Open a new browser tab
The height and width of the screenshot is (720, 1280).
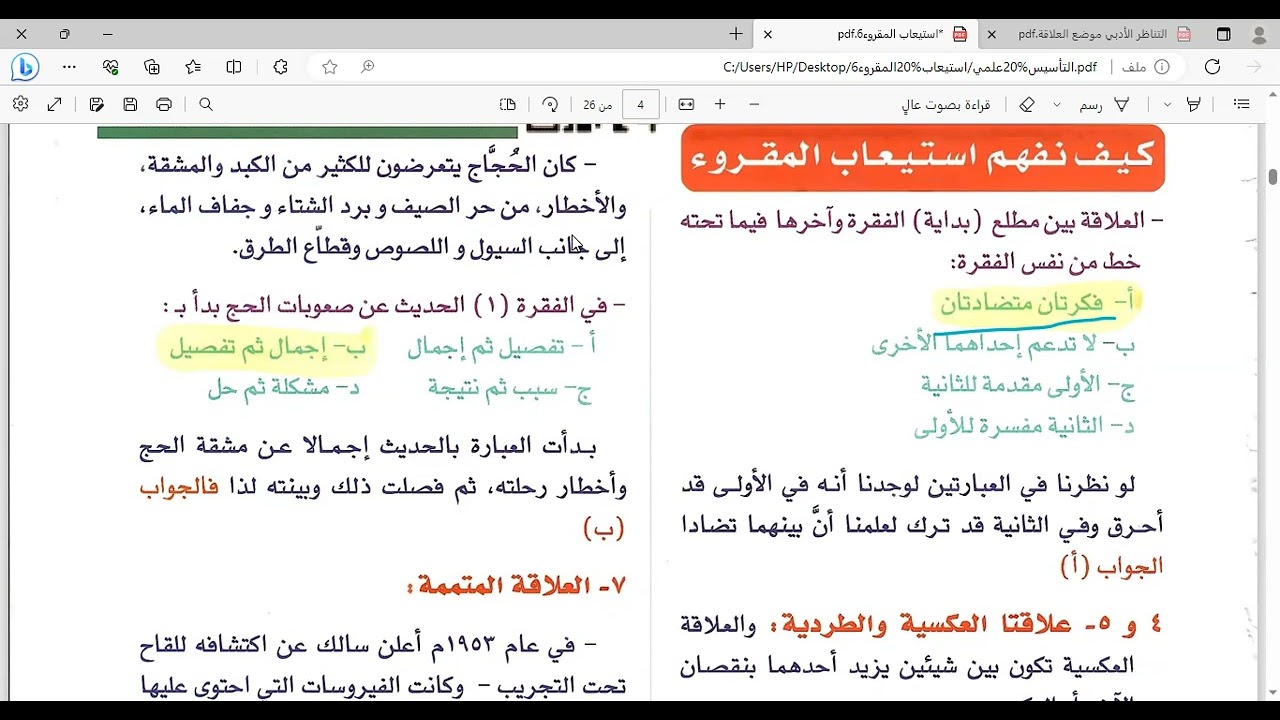(x=736, y=34)
